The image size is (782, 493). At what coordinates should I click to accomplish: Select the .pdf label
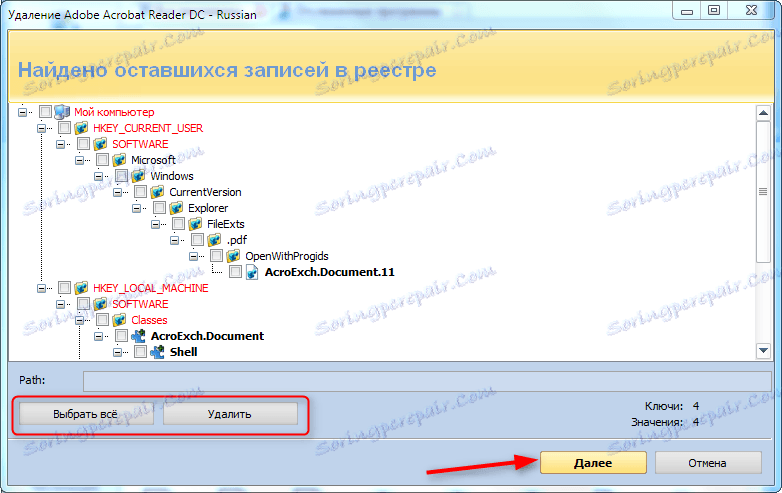pos(236,240)
